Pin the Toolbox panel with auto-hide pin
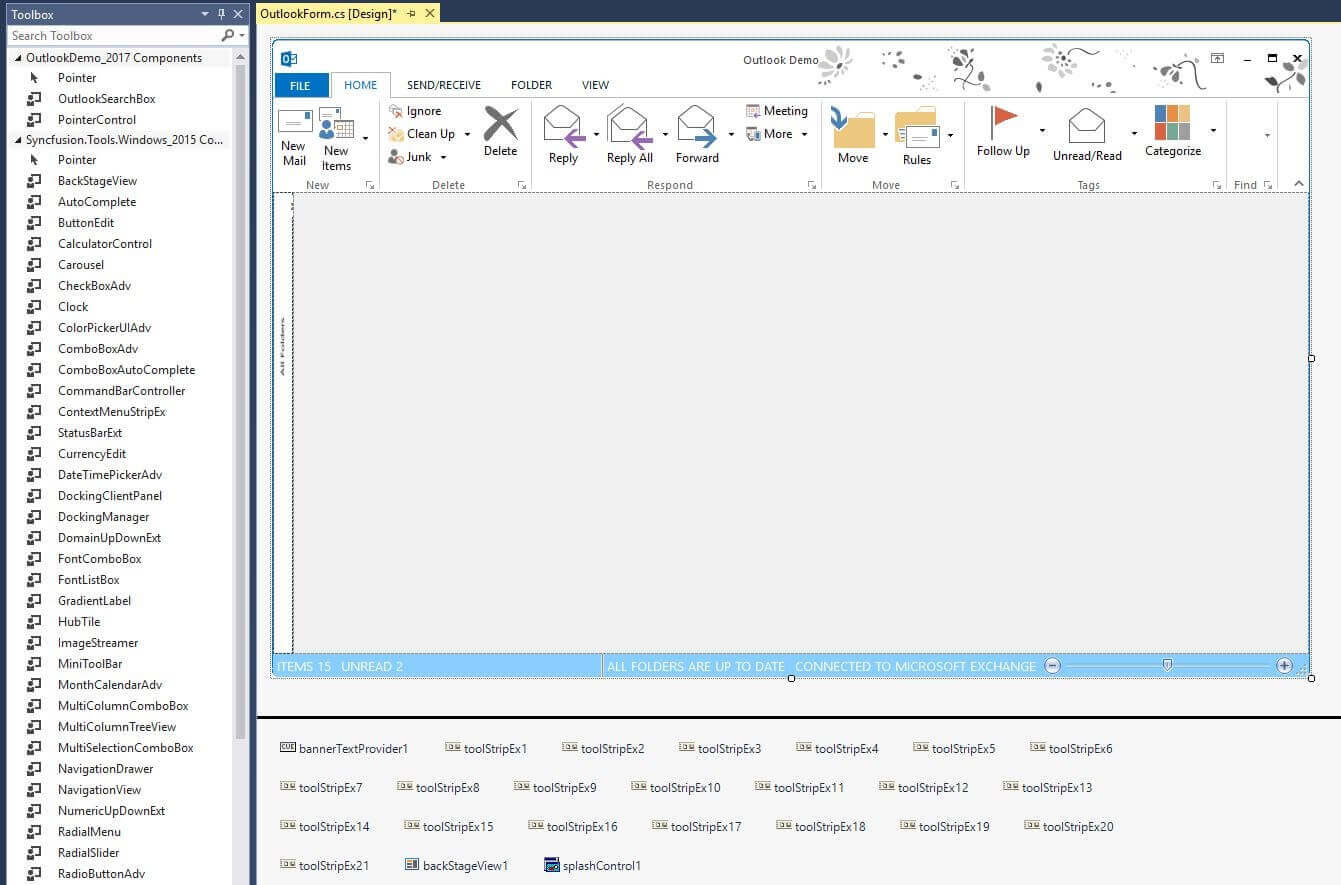Viewport: 1341px width, 885px height. (222, 15)
